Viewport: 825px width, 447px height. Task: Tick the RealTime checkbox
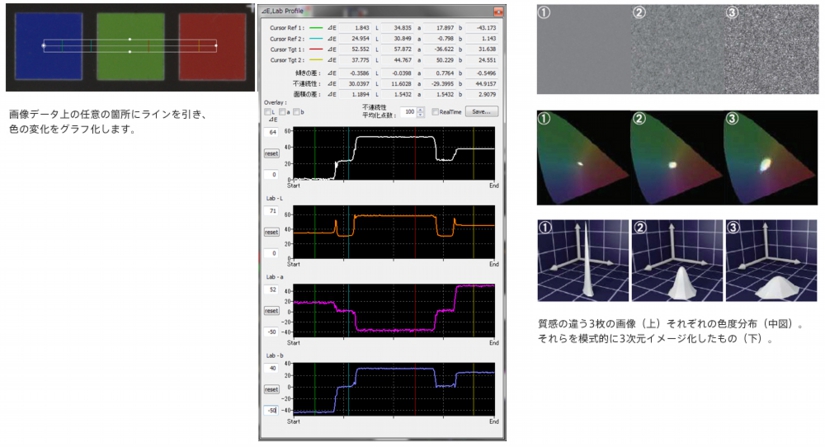click(x=435, y=112)
